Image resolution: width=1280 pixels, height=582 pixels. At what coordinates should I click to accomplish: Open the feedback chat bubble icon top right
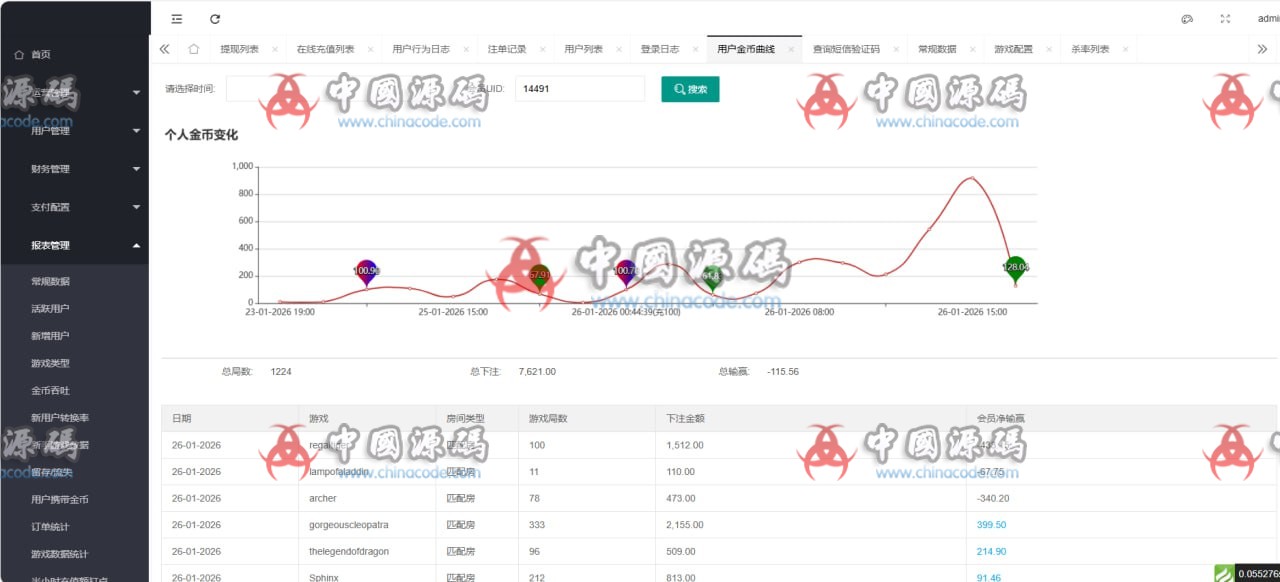pyautogui.click(x=1186, y=18)
